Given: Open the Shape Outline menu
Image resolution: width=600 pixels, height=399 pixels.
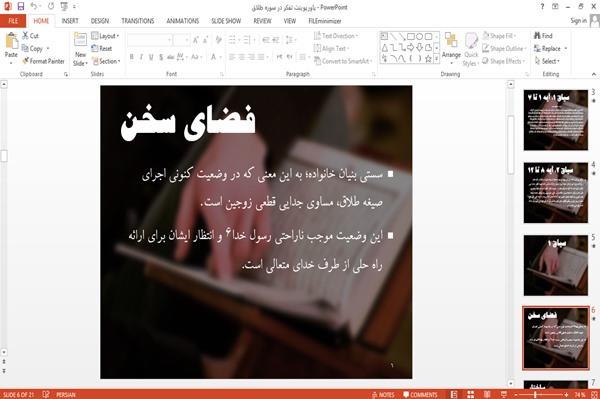Looking at the screenshot, I should [x=504, y=49].
